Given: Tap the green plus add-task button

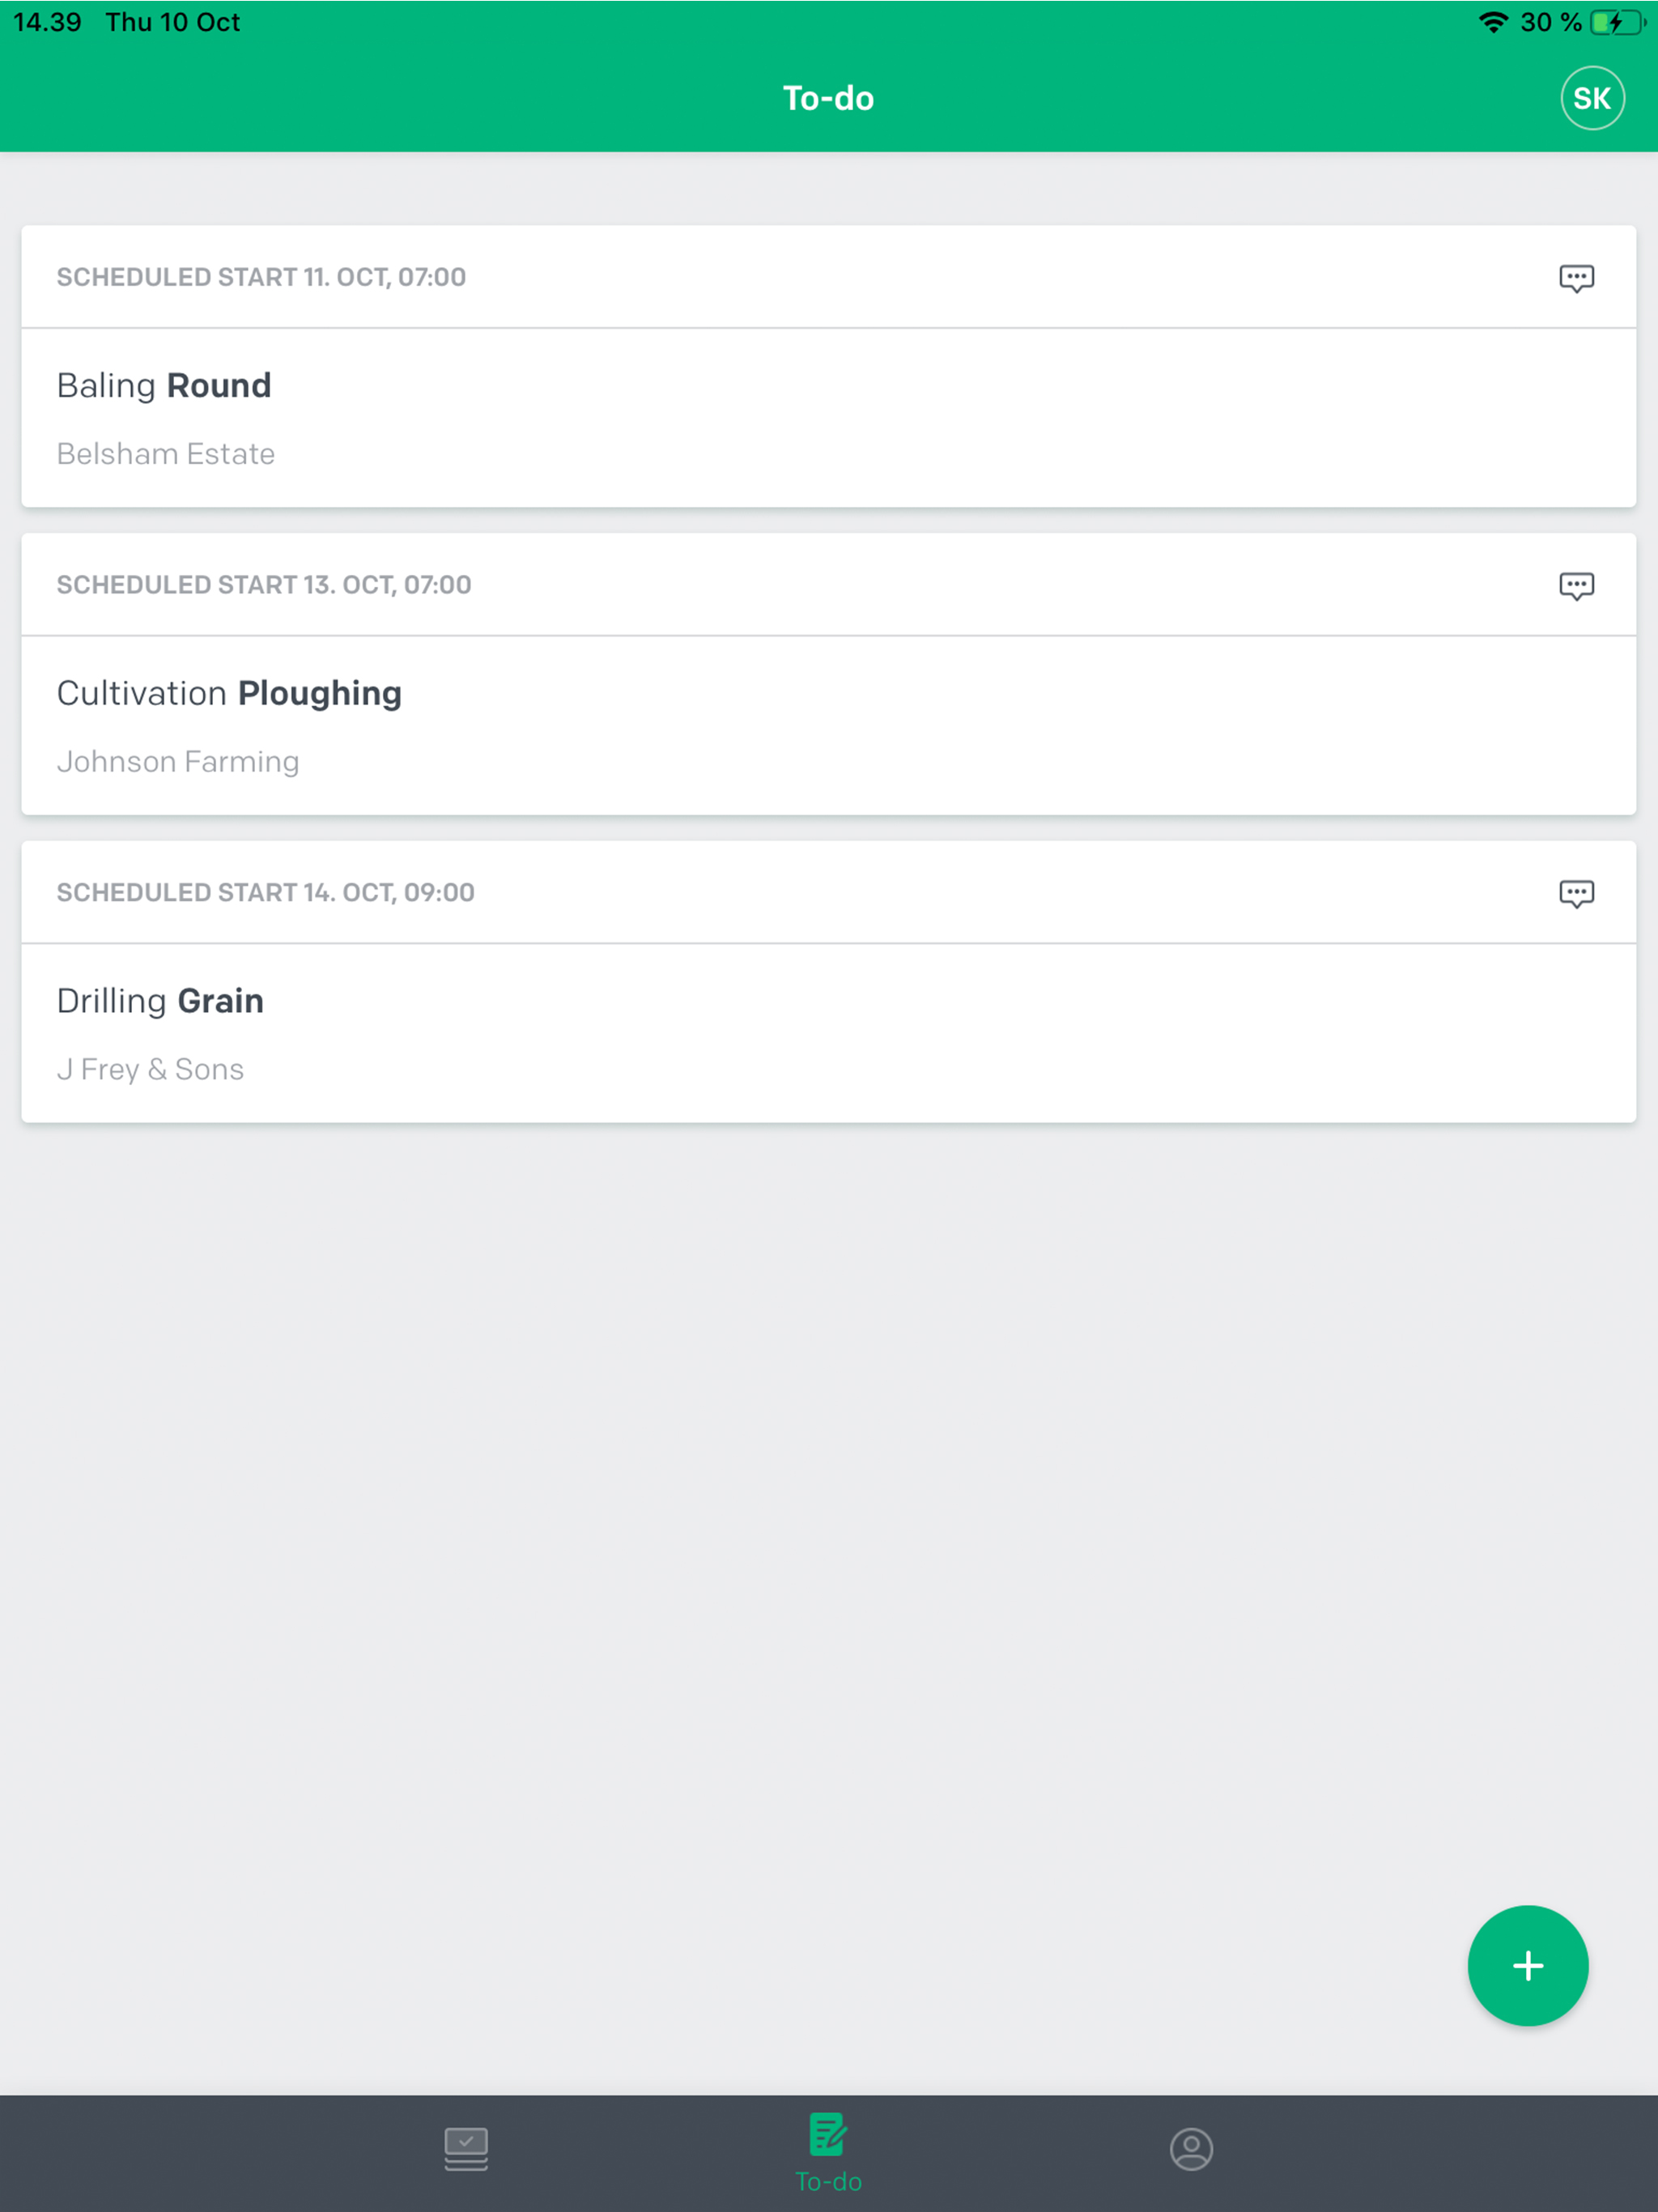Looking at the screenshot, I should pos(1527,1965).
